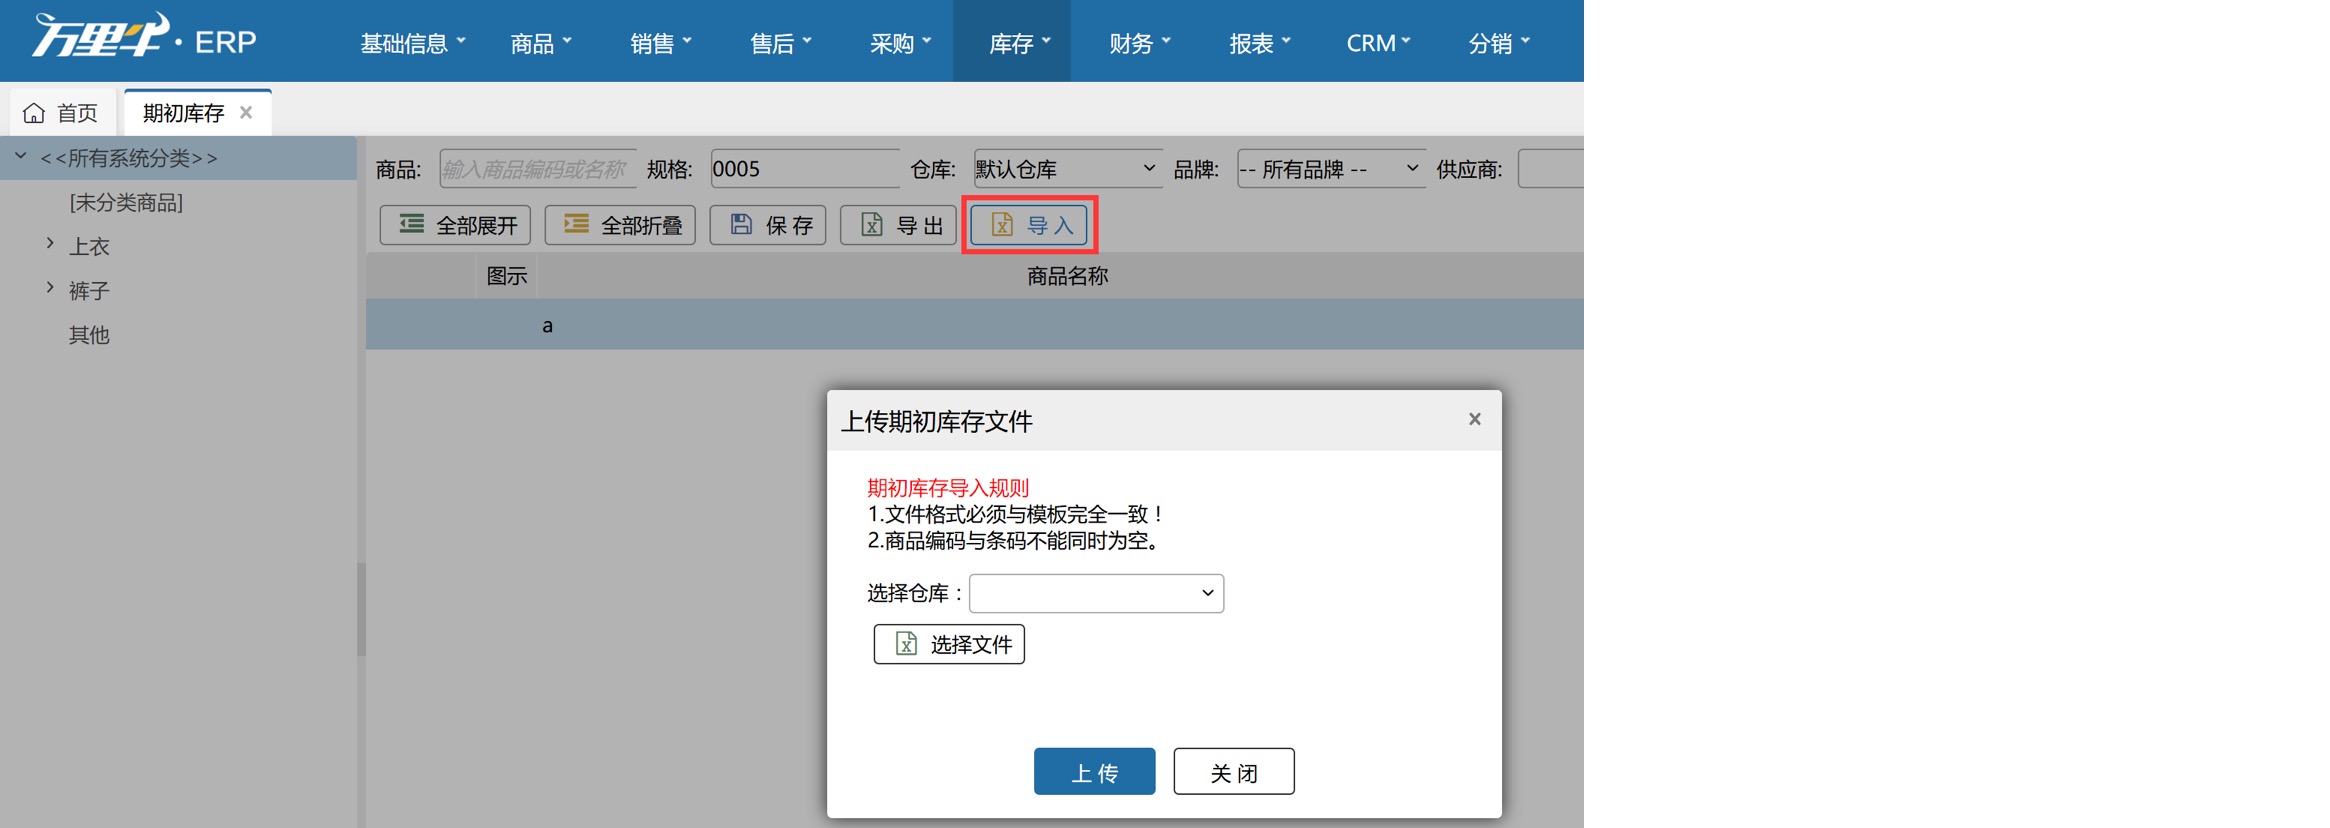The image size is (2330, 828).
Task: Click the 万里牛 ERP logo
Action: click(x=145, y=37)
